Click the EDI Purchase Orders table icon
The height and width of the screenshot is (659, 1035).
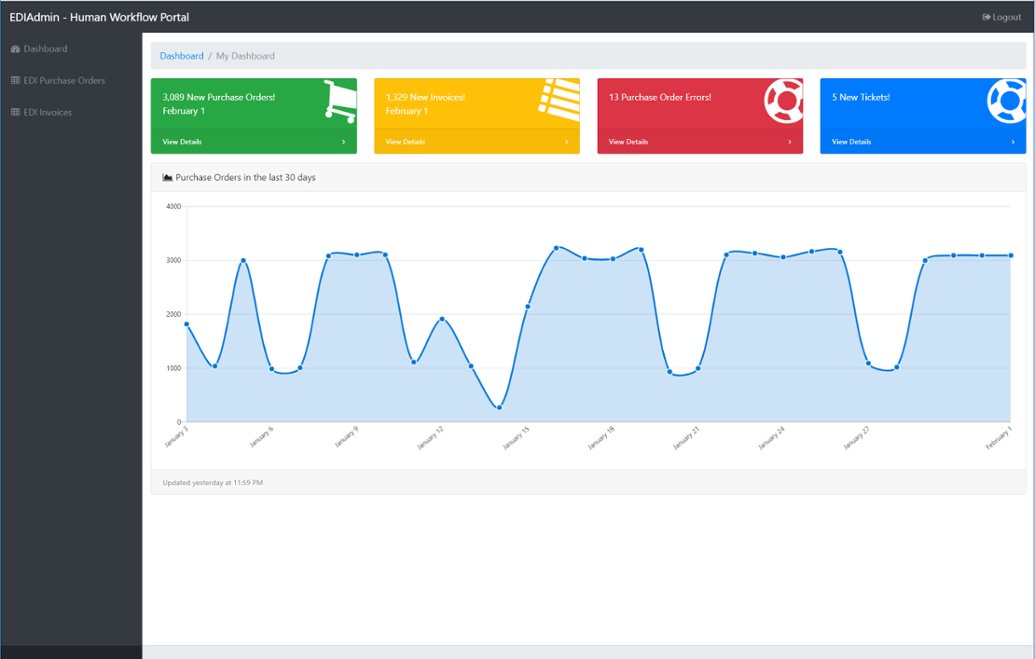click(x=15, y=81)
